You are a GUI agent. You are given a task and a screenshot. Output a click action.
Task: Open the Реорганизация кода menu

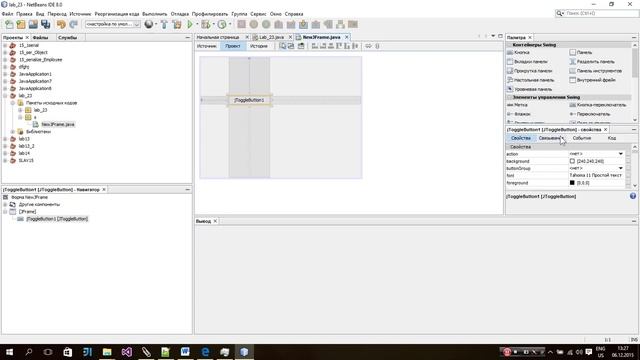(x=117, y=14)
